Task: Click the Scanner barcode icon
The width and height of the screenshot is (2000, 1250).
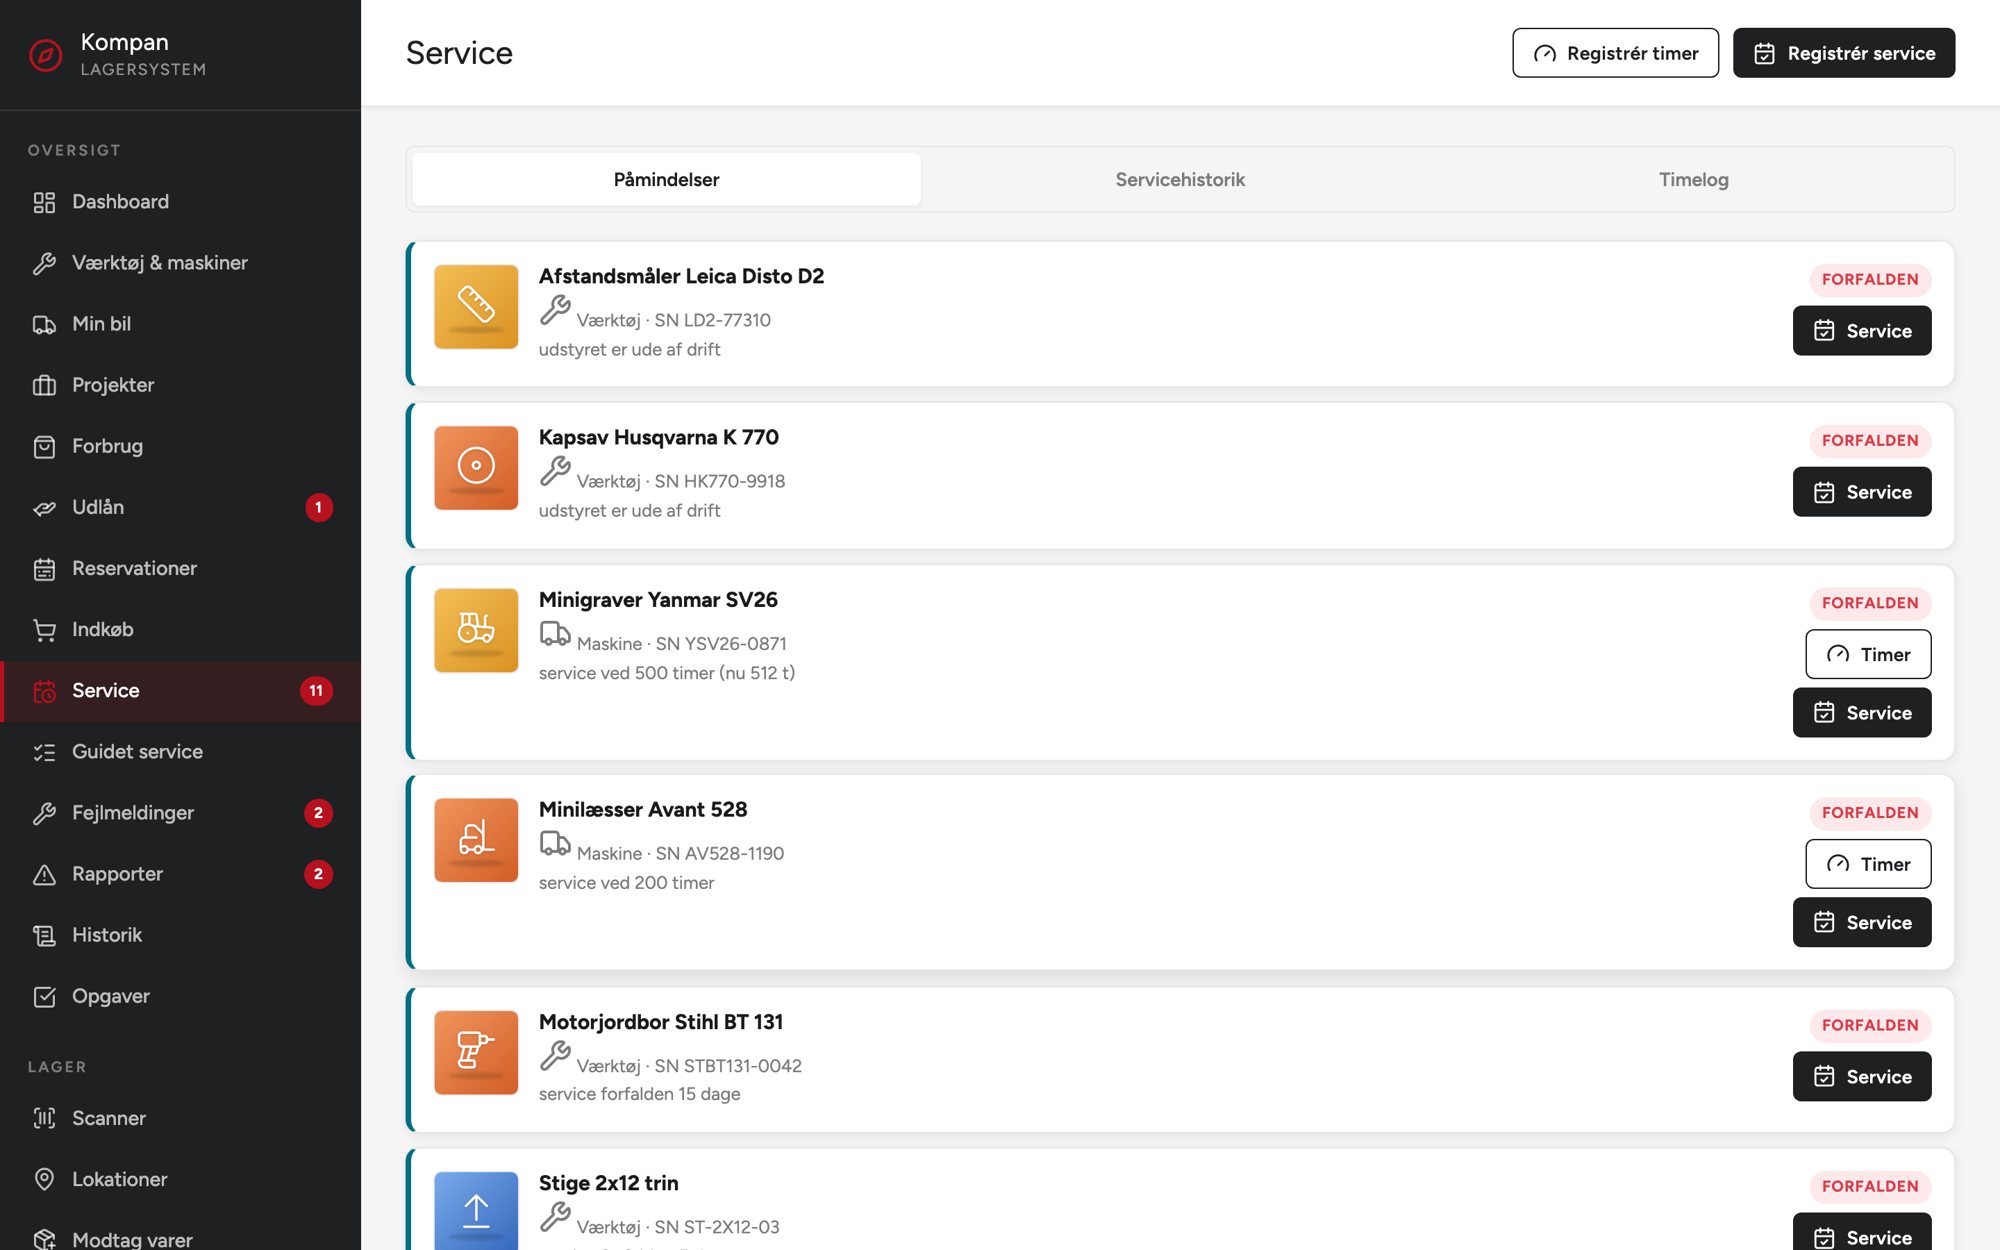Action: tap(44, 1118)
